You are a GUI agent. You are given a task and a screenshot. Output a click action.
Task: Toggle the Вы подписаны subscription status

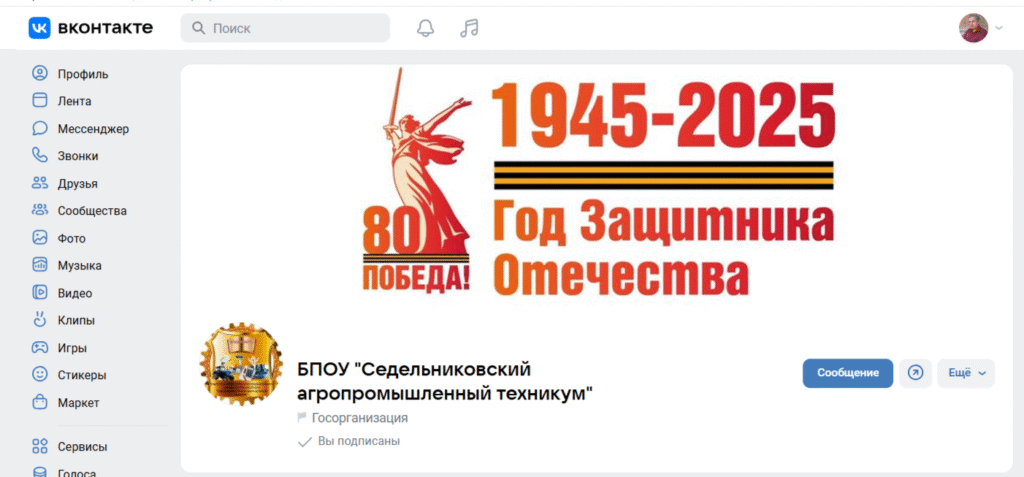coord(349,442)
